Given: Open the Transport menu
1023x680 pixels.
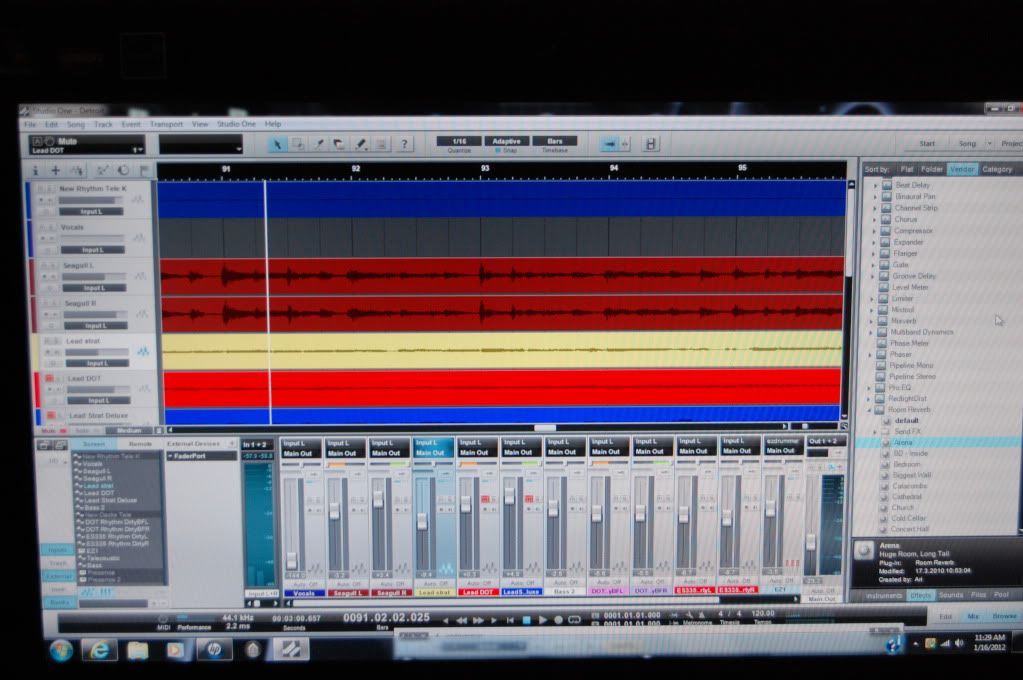Looking at the screenshot, I should pos(166,124).
